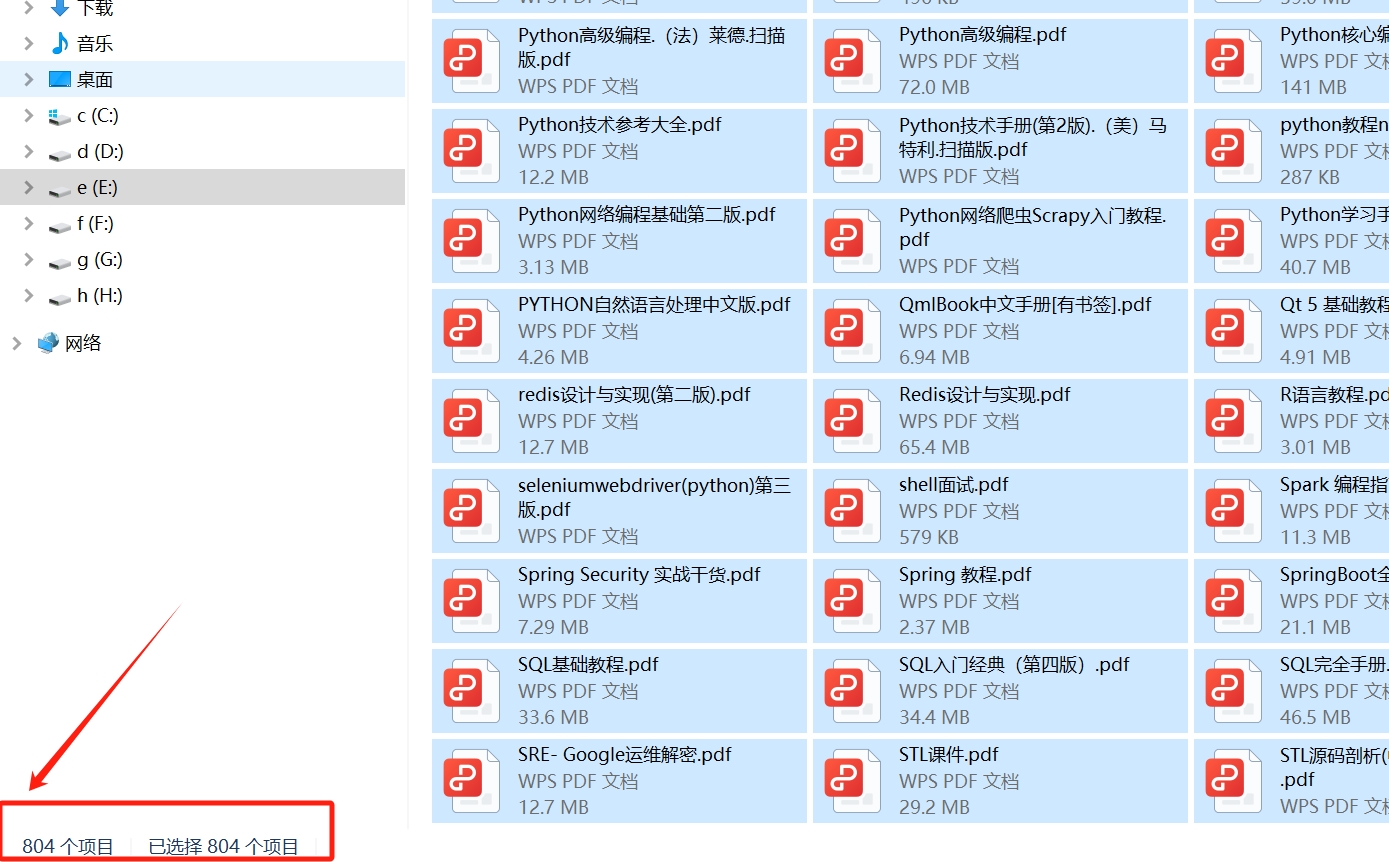Click the PDF icon of SQL基础教程.pdf
The height and width of the screenshot is (862, 1389).
[471, 691]
